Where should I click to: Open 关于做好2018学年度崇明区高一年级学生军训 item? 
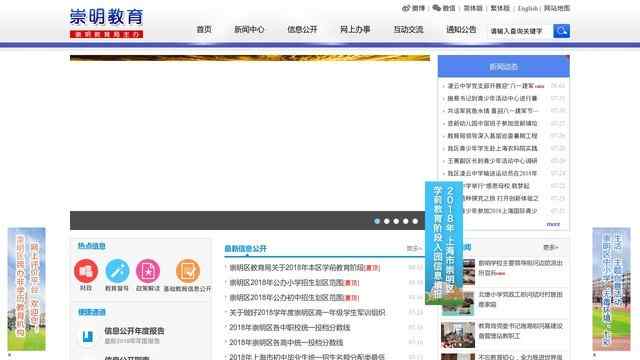(307, 313)
